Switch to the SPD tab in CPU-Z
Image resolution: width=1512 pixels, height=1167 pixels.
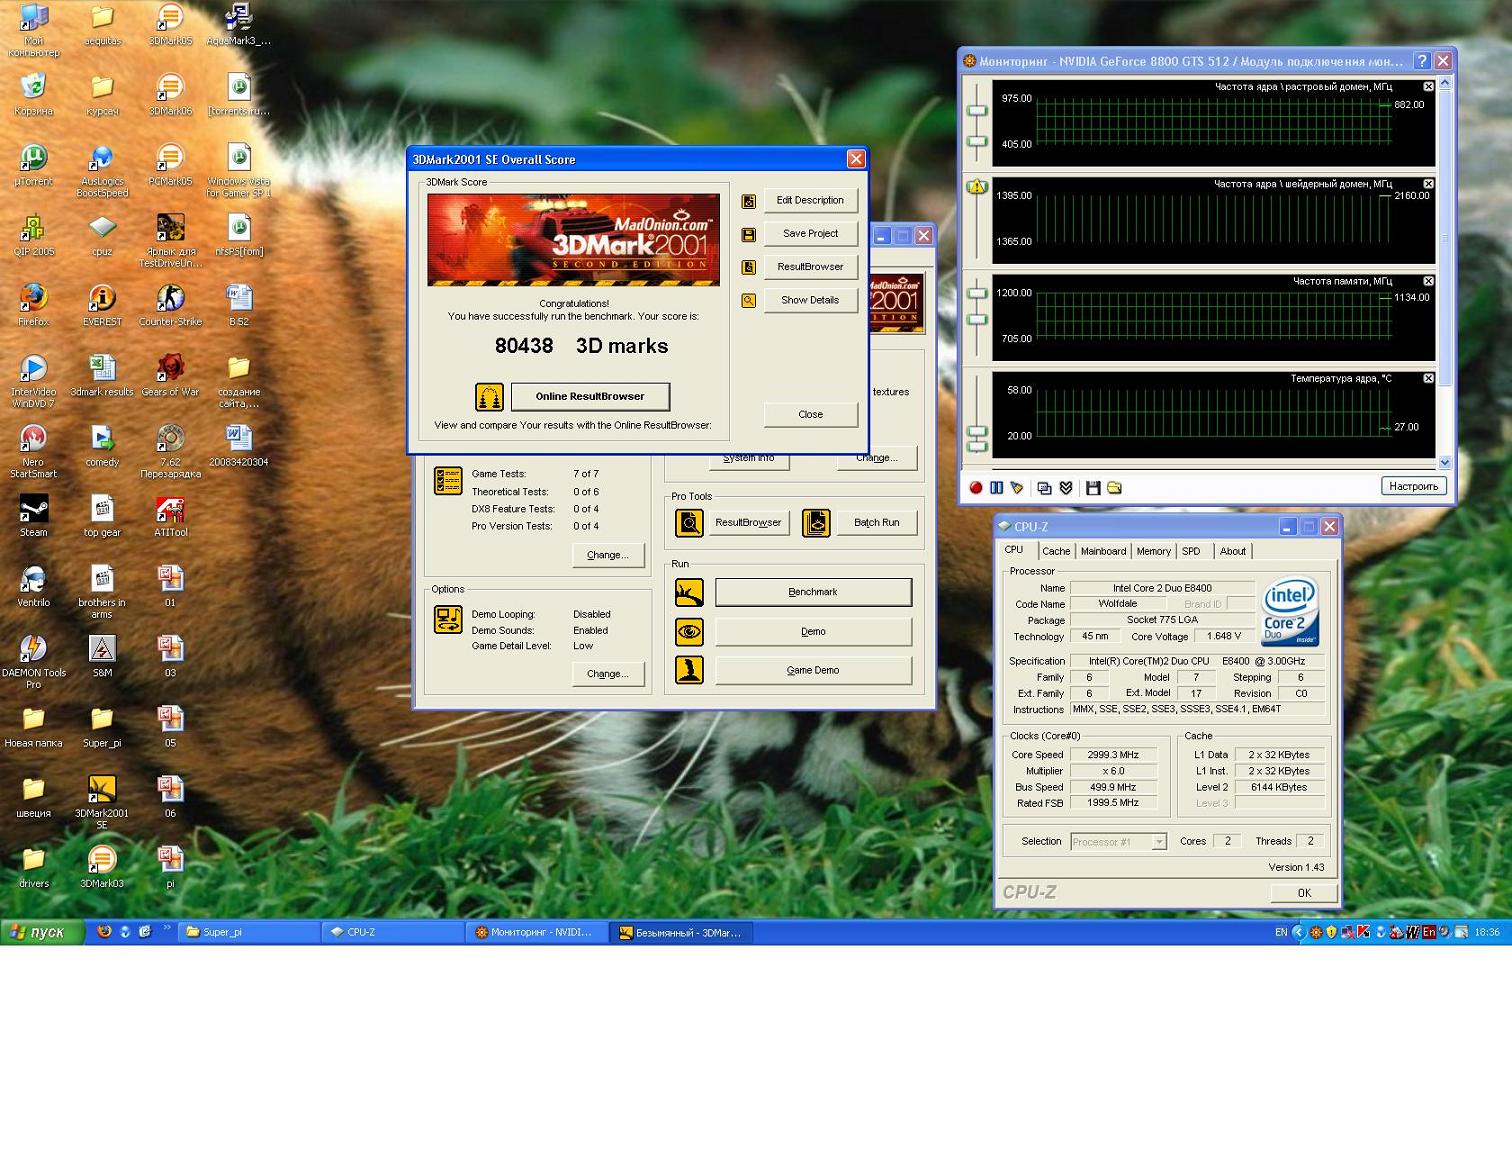tap(1191, 551)
